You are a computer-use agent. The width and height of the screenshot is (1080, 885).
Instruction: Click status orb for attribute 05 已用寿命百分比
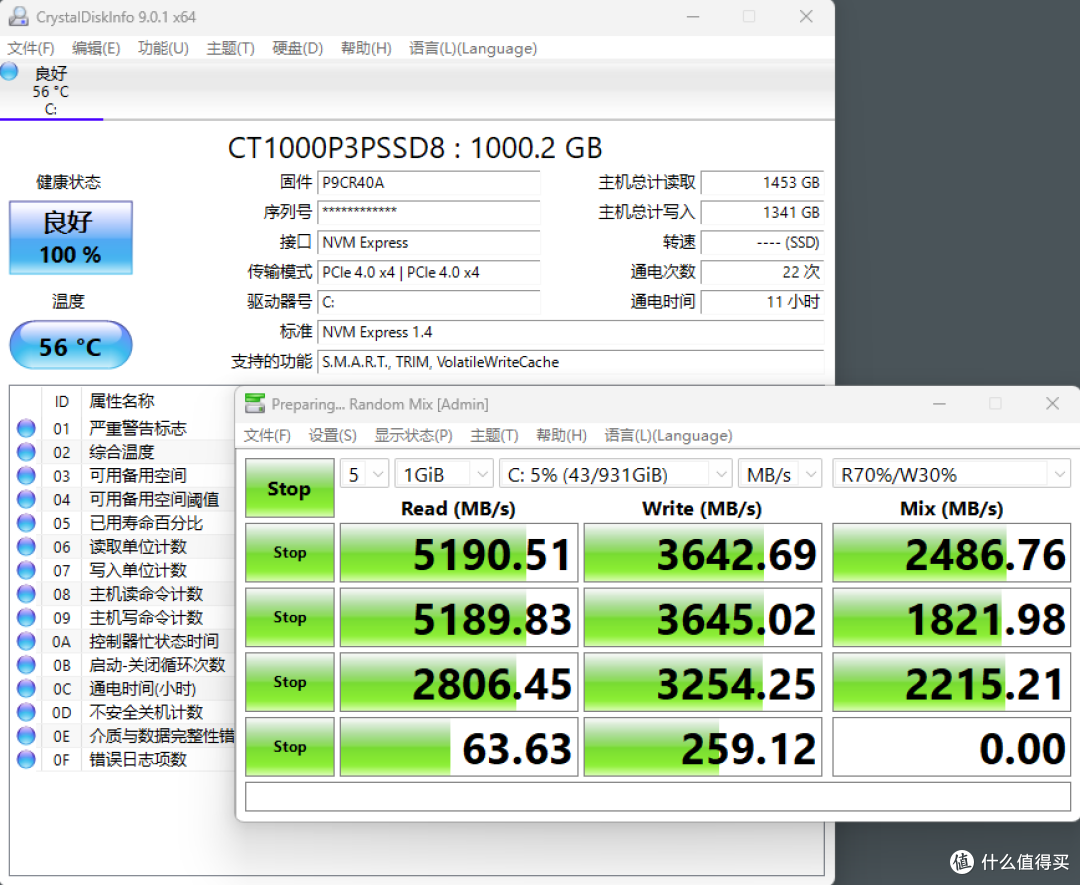pos(26,523)
